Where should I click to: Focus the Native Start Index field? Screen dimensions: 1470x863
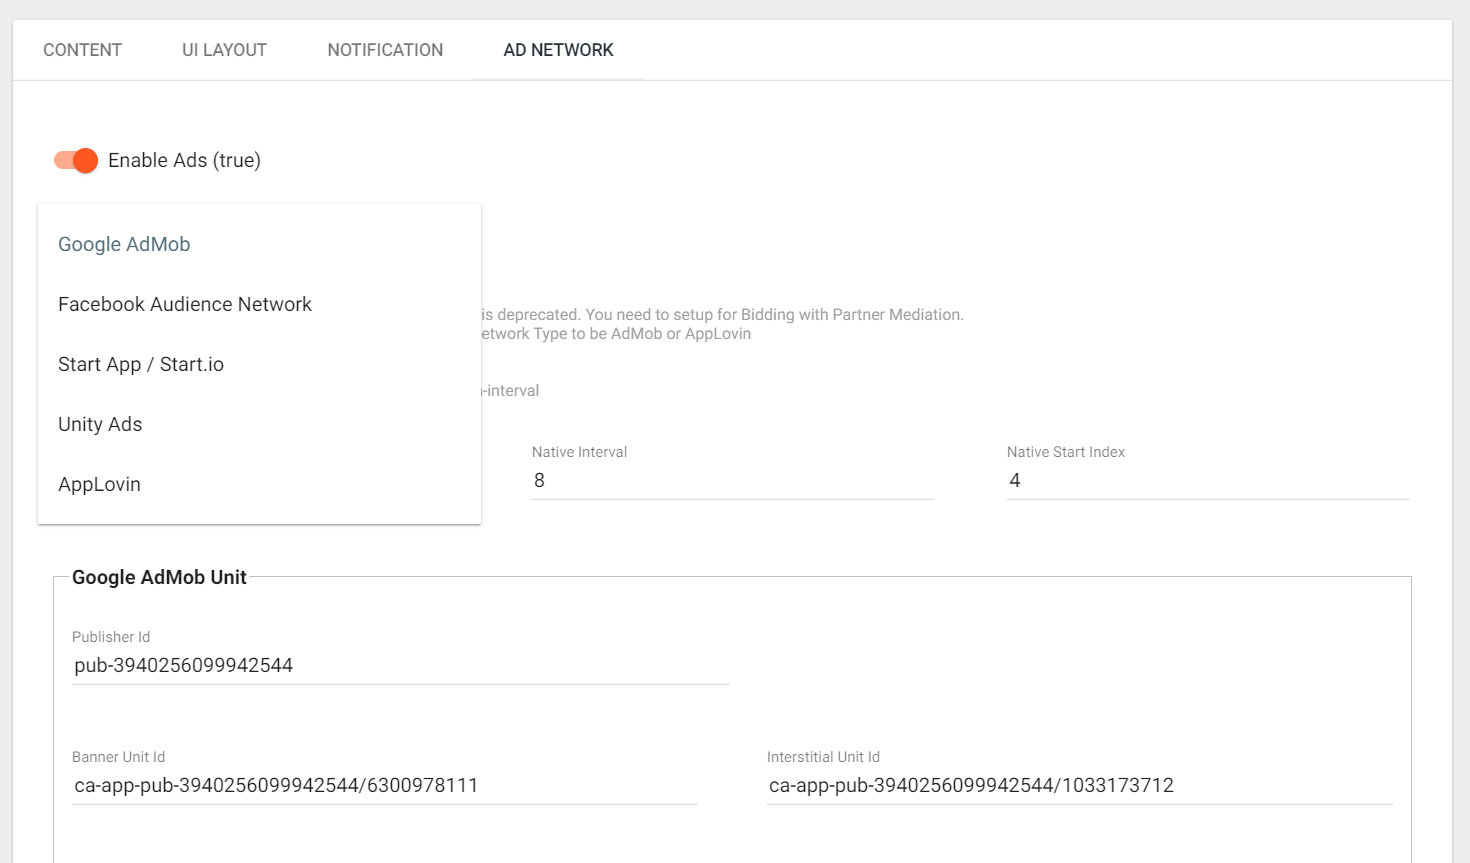[x=1207, y=481]
